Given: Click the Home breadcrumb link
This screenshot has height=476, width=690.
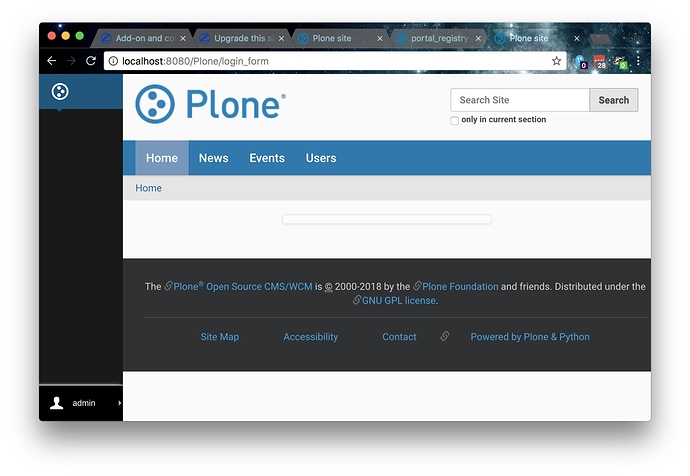Looking at the screenshot, I should click(x=148, y=188).
